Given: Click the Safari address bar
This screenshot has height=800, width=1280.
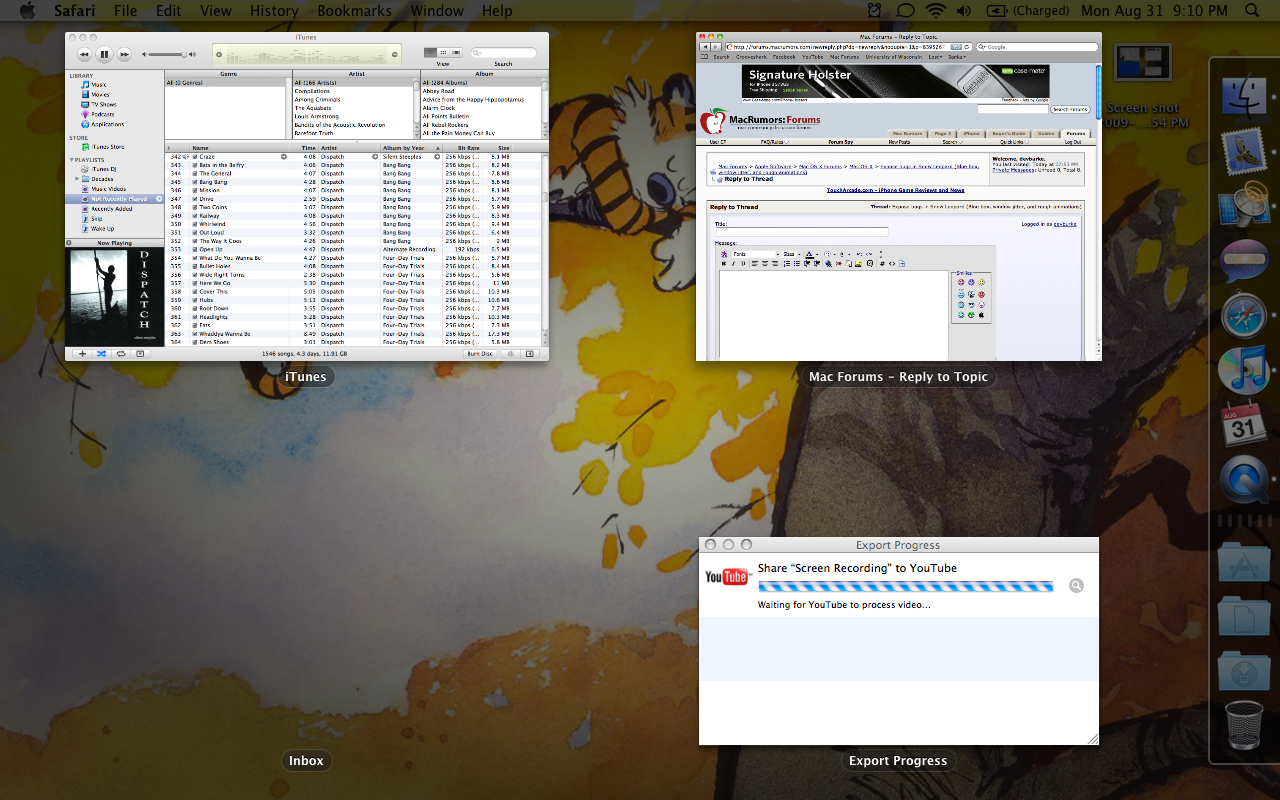Looking at the screenshot, I should 848,47.
